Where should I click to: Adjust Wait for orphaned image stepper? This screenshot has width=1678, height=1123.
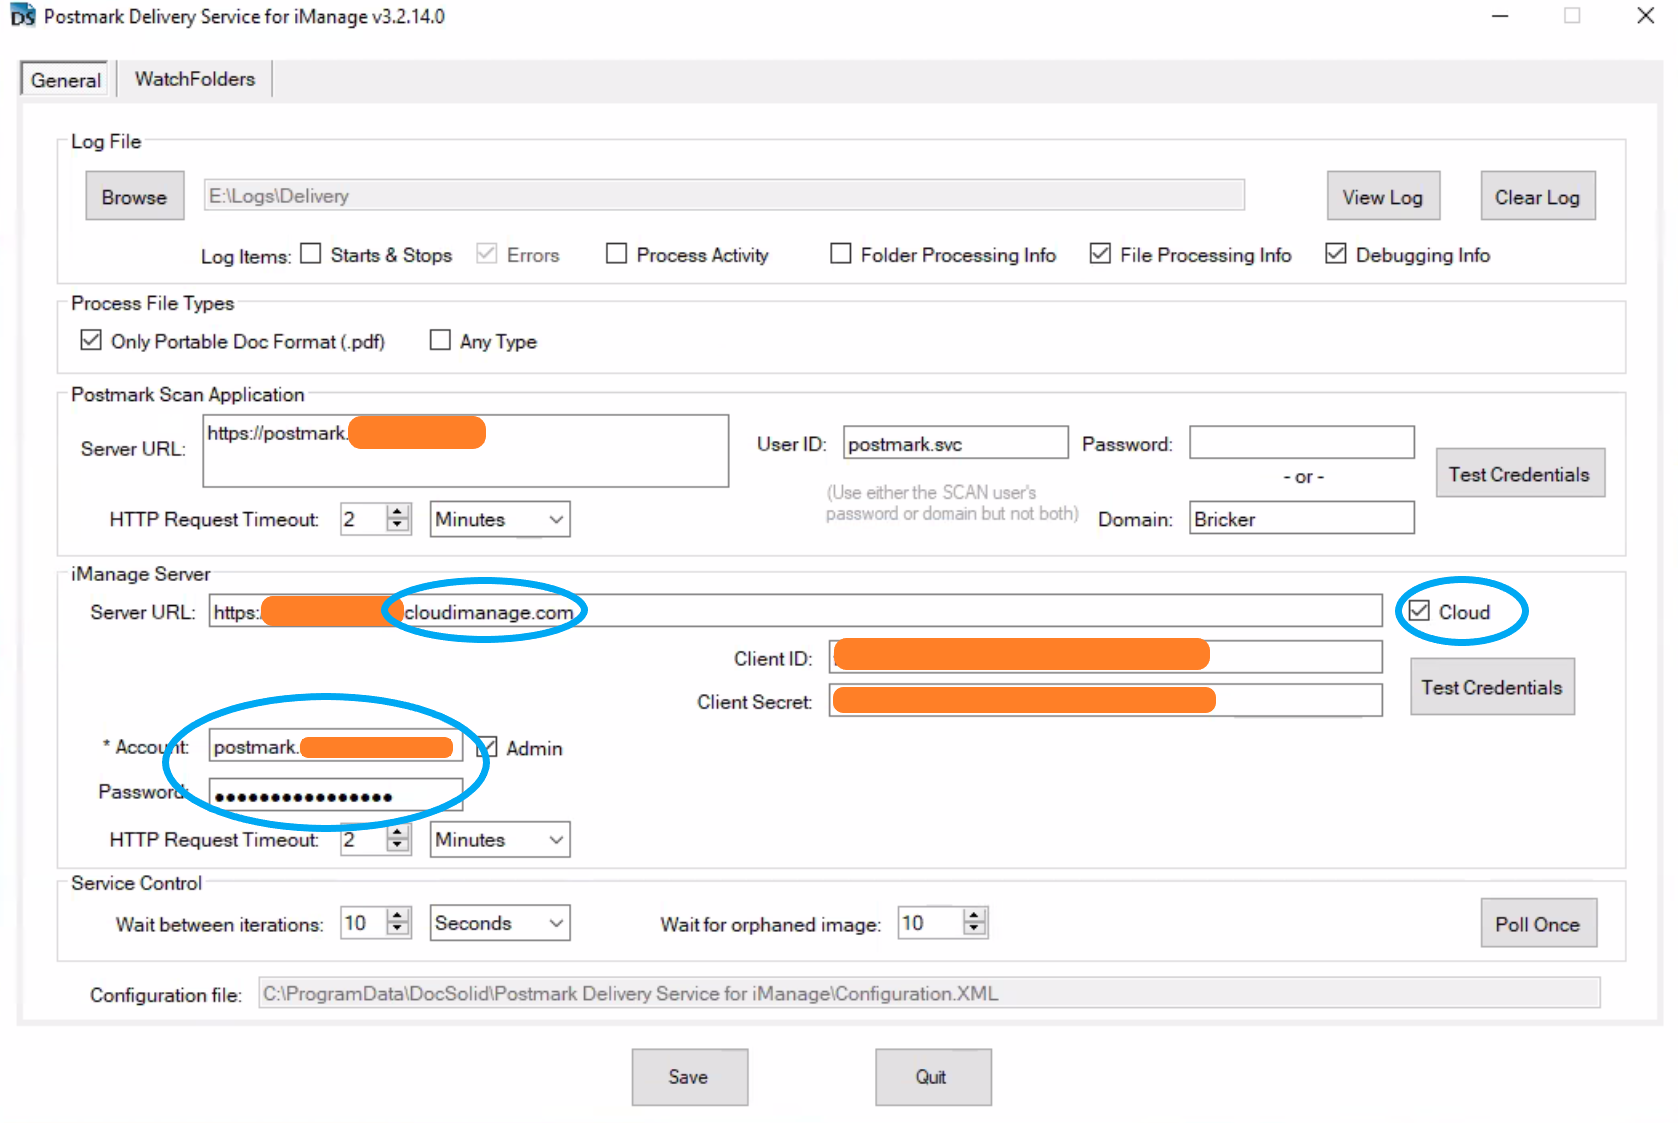tap(975, 922)
